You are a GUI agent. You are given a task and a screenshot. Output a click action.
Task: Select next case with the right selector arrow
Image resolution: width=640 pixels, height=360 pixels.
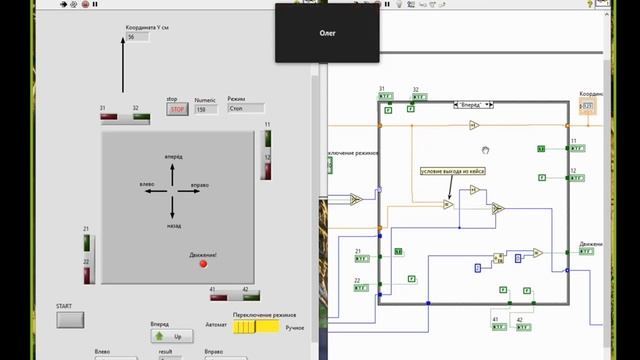491,105
